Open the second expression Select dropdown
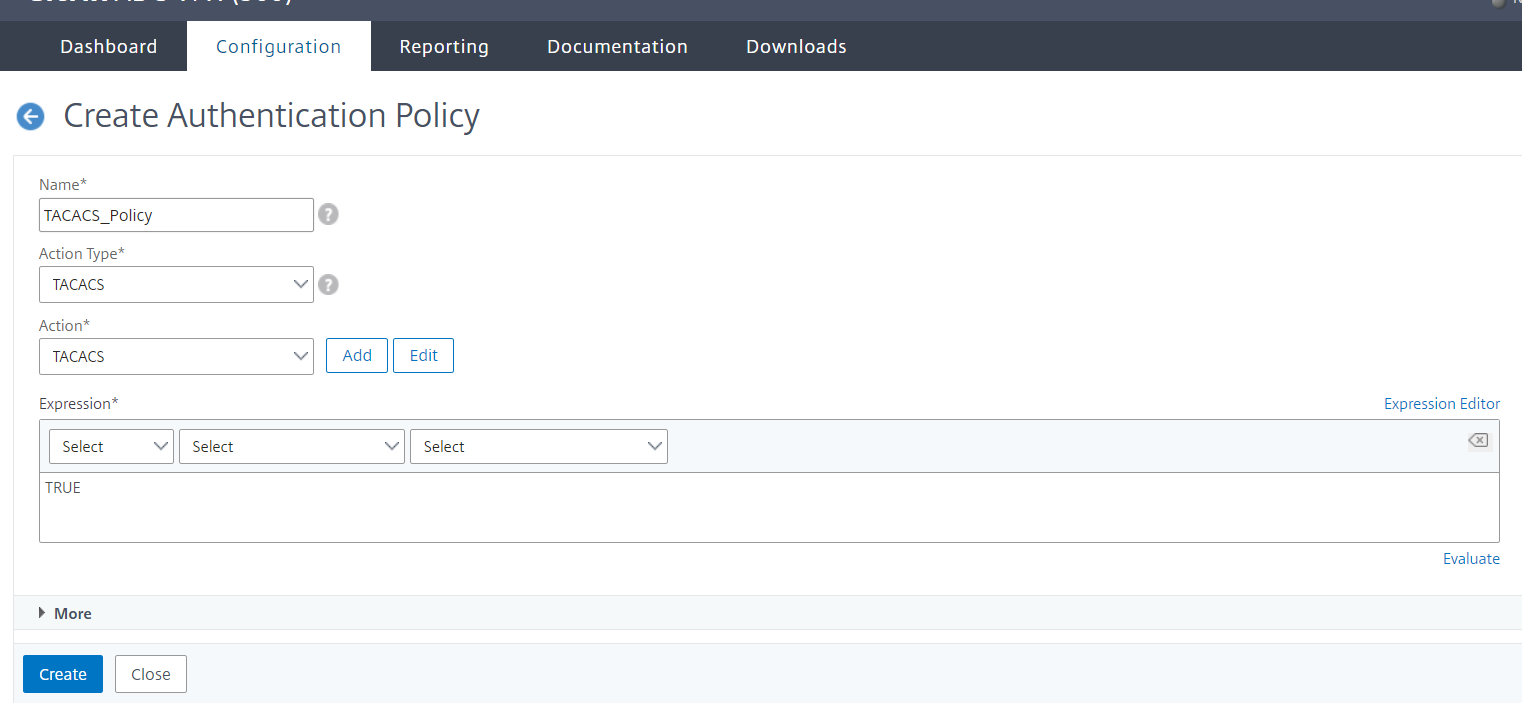 pos(292,446)
